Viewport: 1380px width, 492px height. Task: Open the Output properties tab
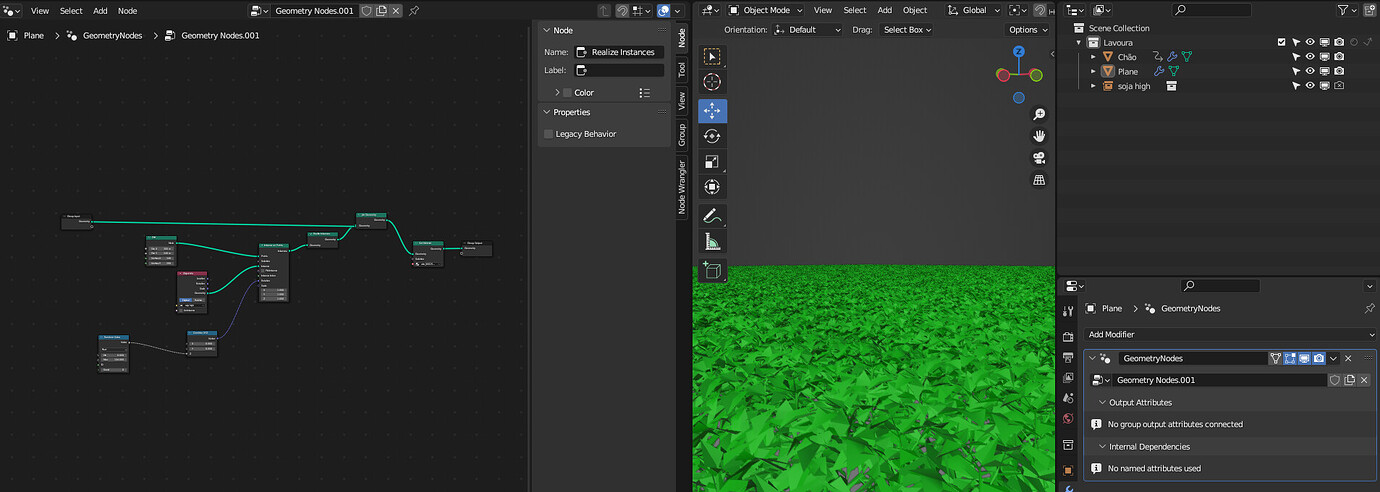[x=1068, y=357]
